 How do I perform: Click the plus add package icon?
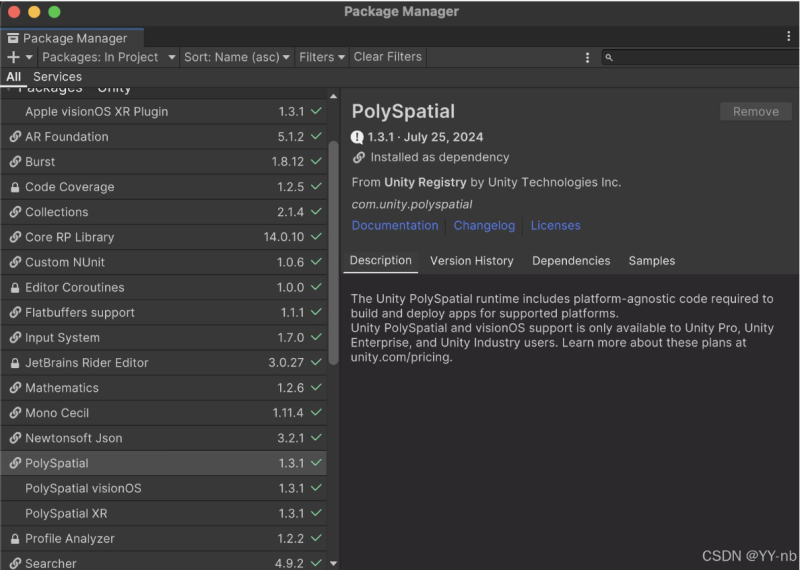[13, 57]
